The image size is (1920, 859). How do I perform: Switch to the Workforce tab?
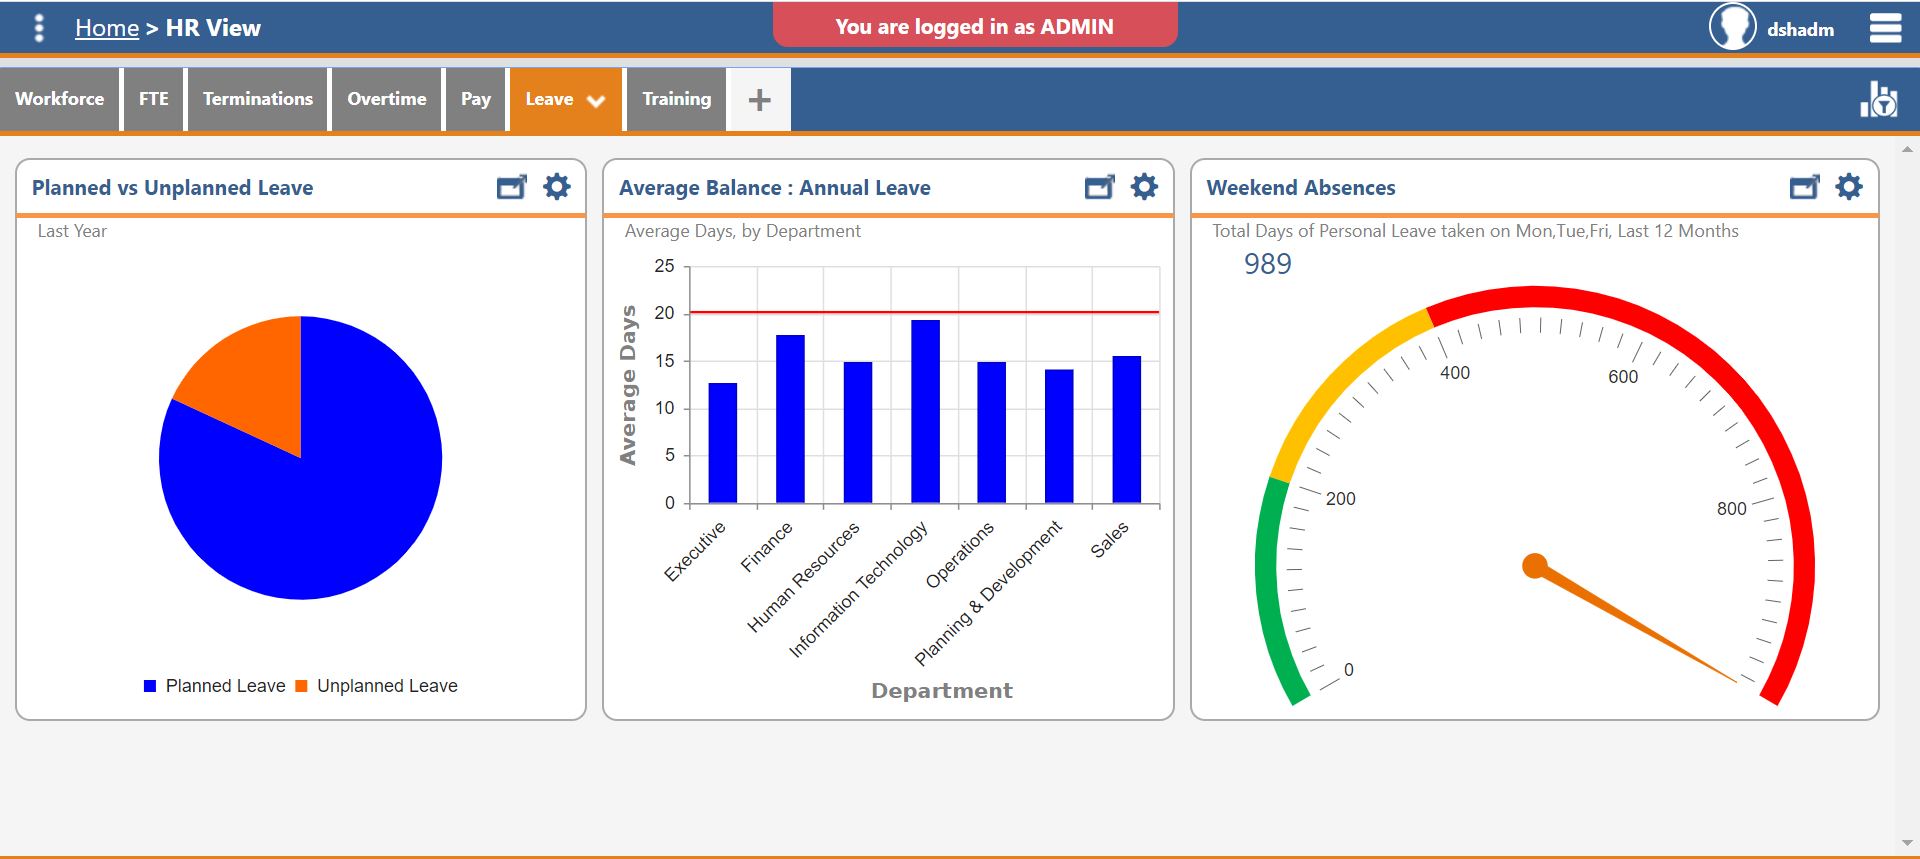pyautogui.click(x=60, y=99)
